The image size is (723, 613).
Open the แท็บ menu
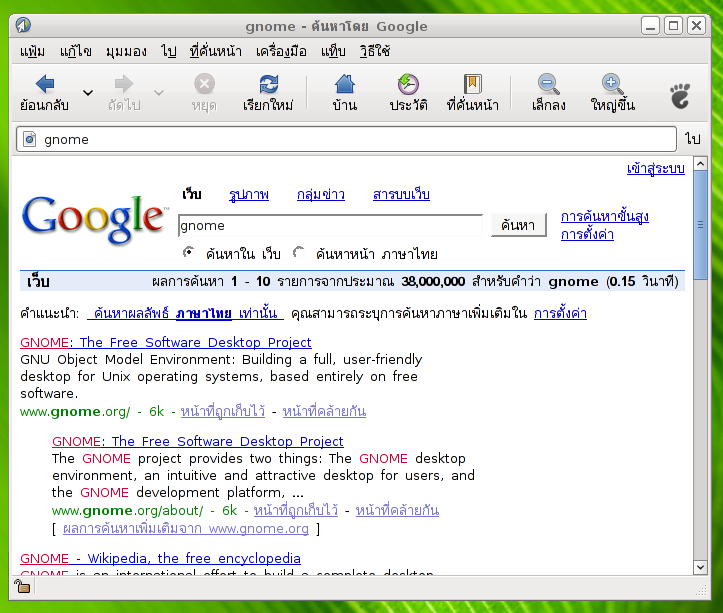(333, 51)
